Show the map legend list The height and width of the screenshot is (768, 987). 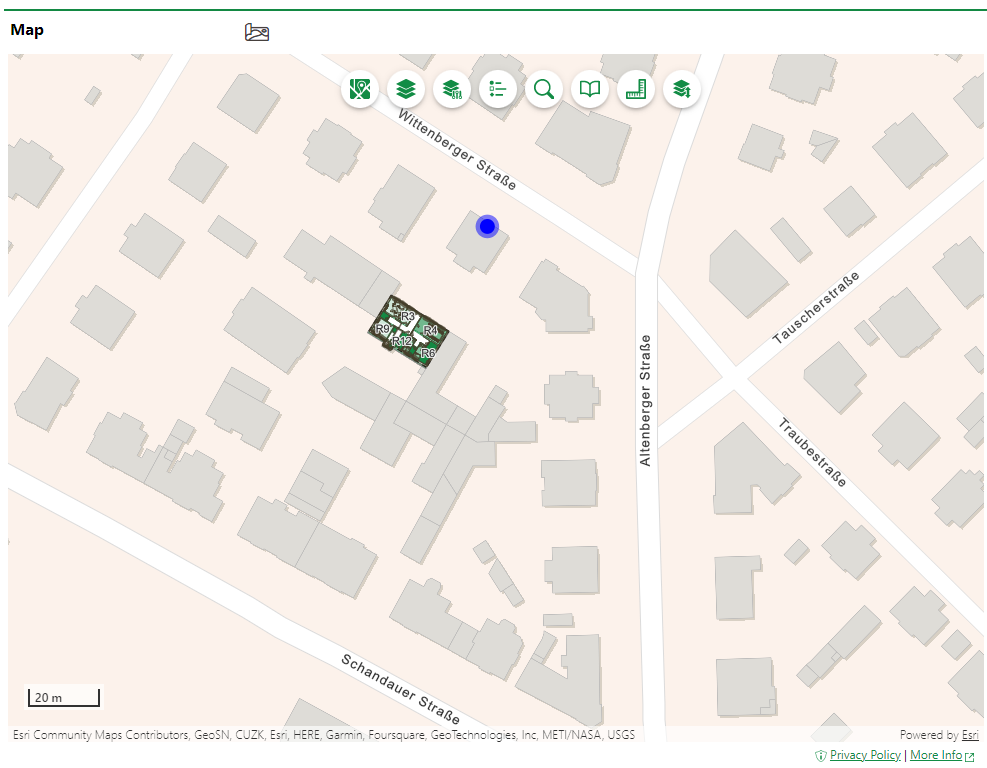click(x=497, y=89)
